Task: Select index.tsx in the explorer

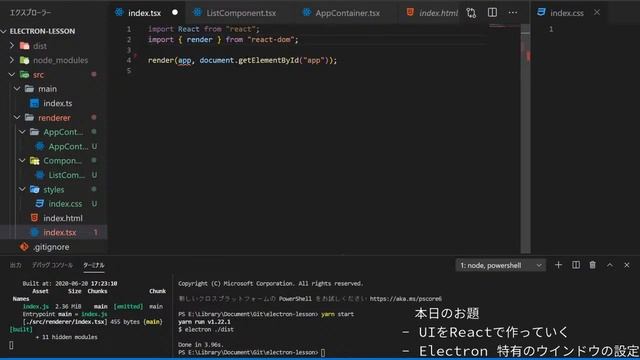Action: coord(60,232)
